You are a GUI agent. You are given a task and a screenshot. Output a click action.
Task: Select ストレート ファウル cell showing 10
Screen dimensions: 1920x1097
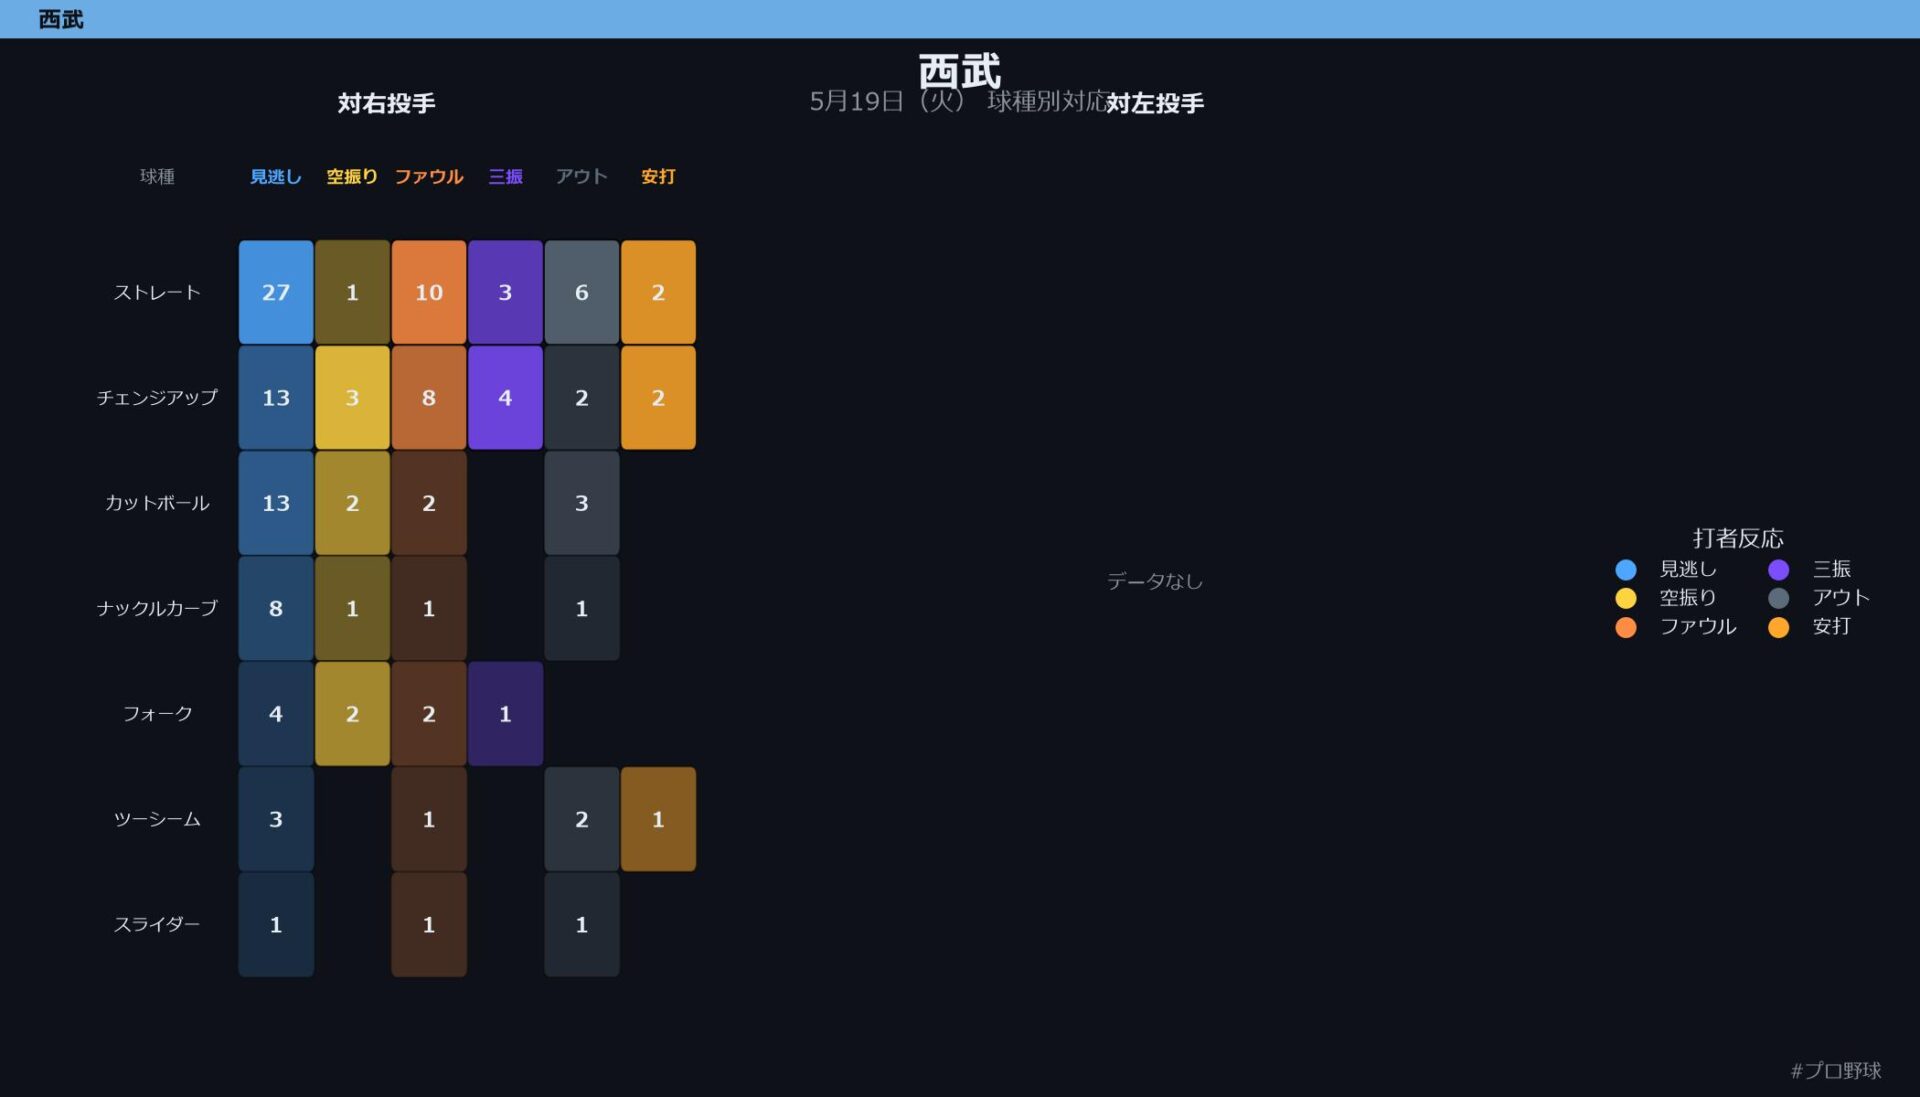[429, 292]
